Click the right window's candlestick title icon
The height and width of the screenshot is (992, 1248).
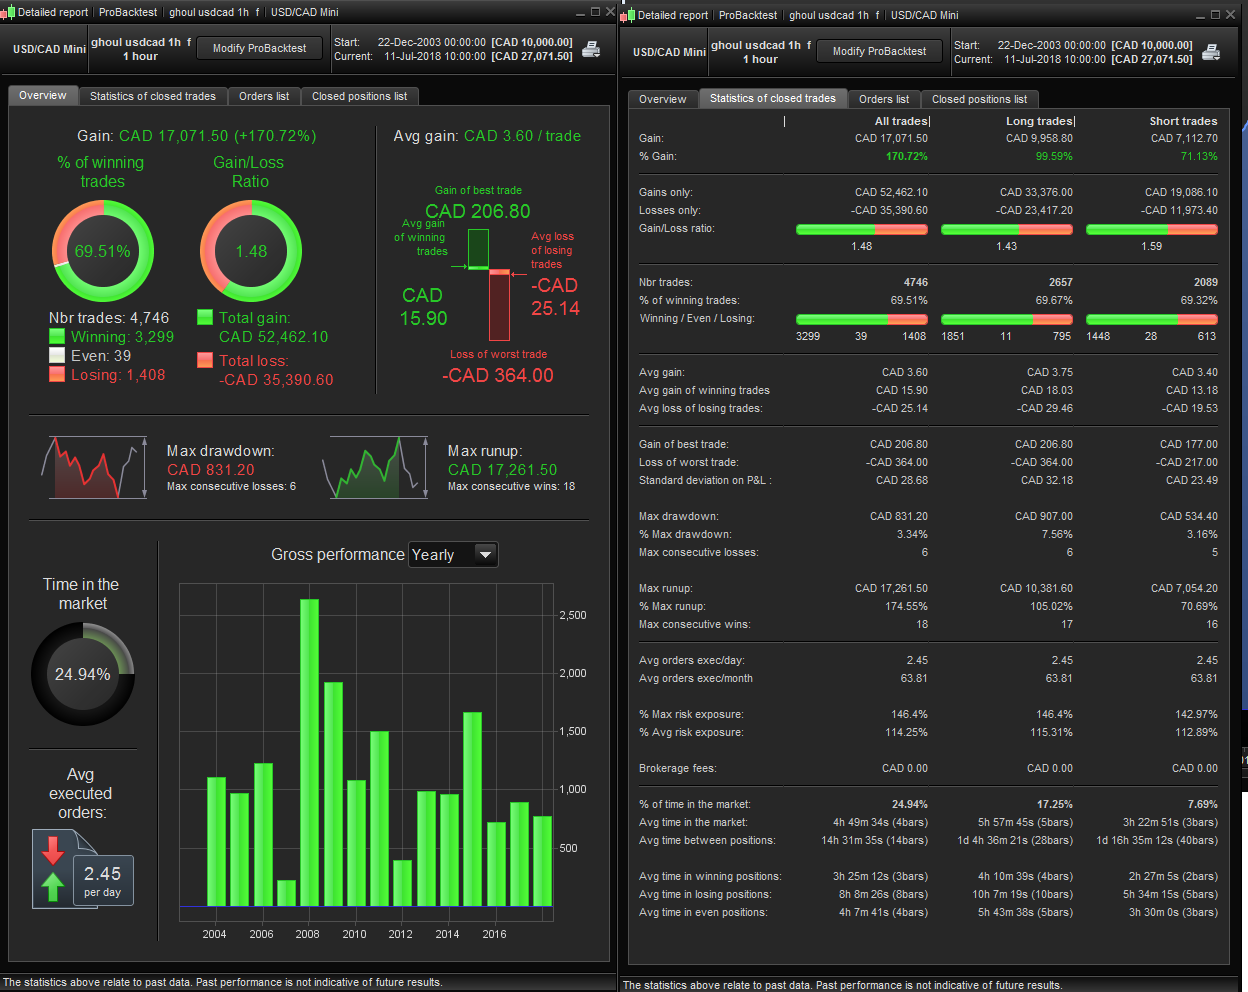coord(628,15)
